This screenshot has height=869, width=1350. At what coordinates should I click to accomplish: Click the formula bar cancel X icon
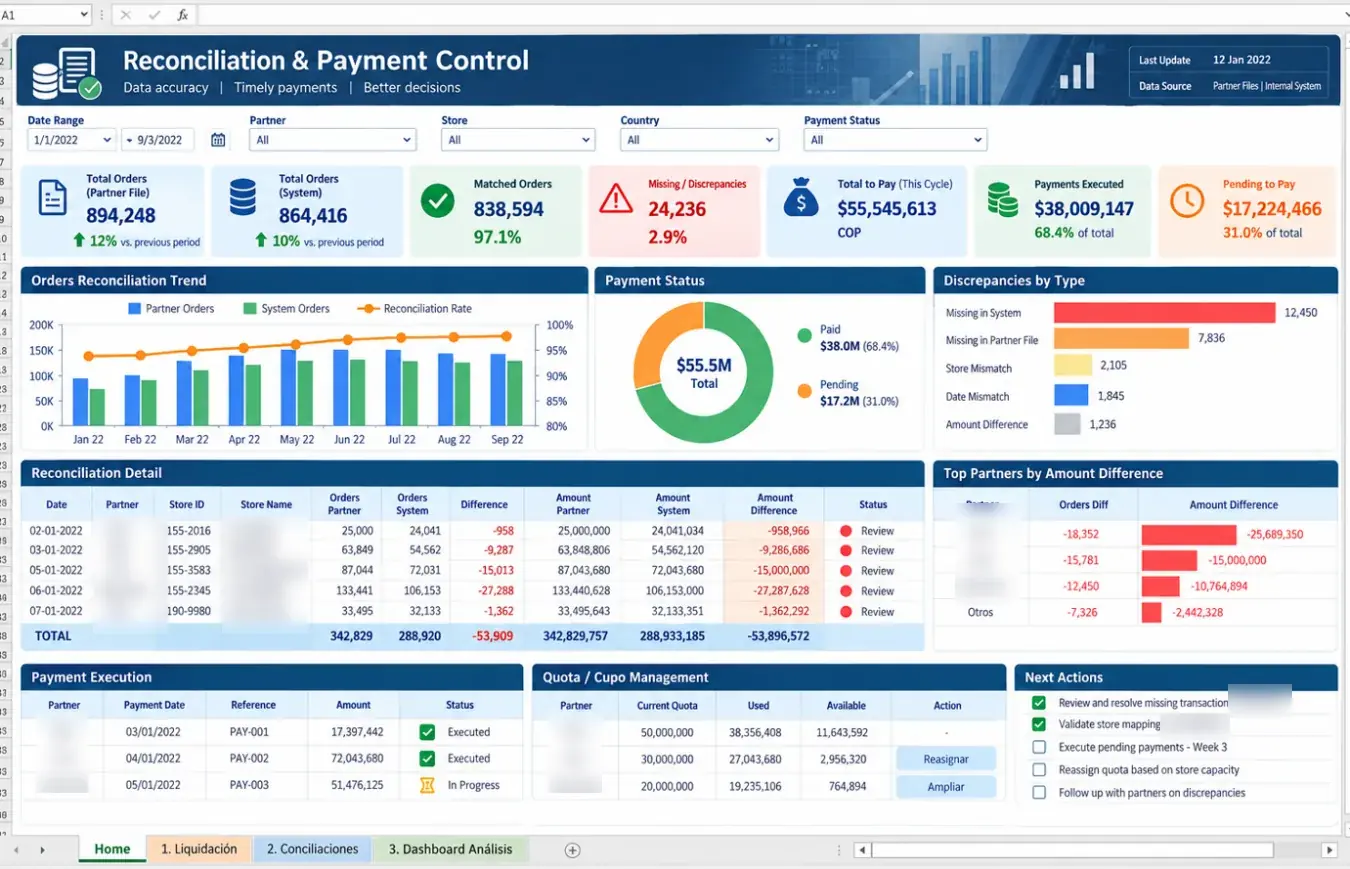click(x=125, y=15)
